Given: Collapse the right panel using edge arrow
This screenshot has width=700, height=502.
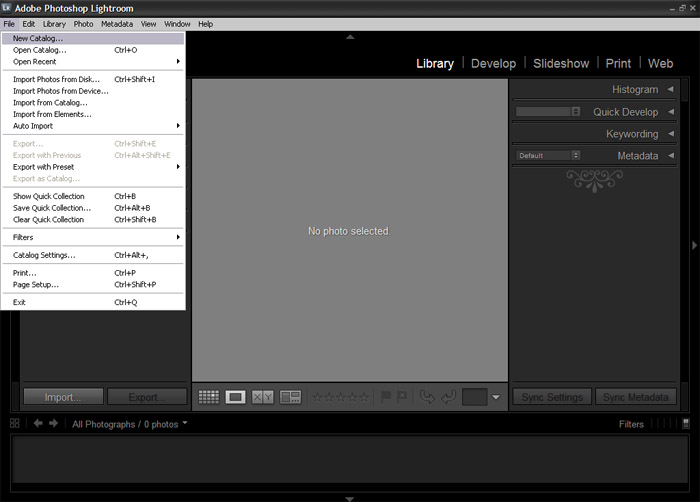Looking at the screenshot, I should click(x=694, y=245).
